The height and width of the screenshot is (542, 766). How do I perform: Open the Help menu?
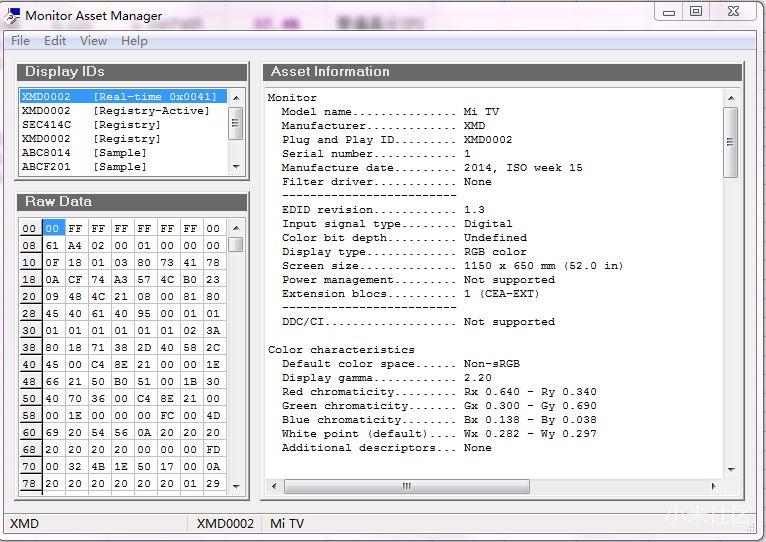tap(134, 41)
